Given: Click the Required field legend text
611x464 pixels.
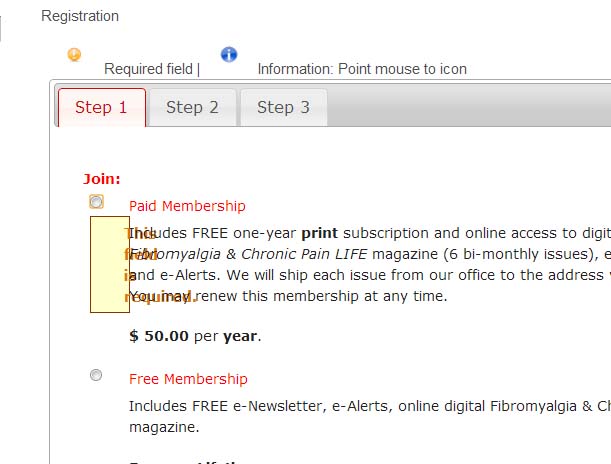Looking at the screenshot, I should [152, 69].
